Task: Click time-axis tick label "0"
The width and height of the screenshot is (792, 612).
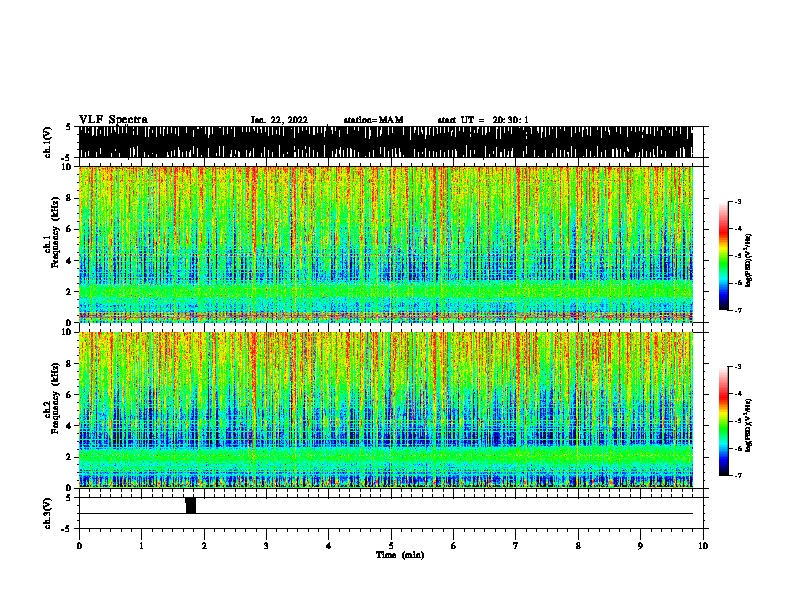Action: coord(79,546)
